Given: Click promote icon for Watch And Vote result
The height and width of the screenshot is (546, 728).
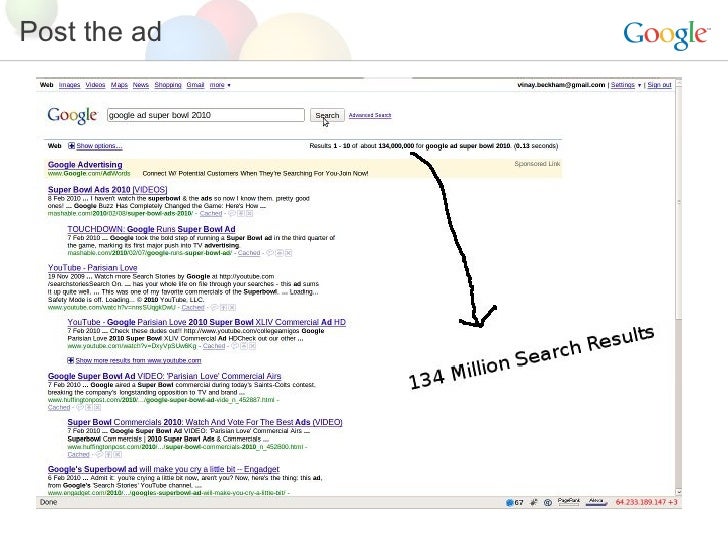Looking at the screenshot, I should [108, 455].
